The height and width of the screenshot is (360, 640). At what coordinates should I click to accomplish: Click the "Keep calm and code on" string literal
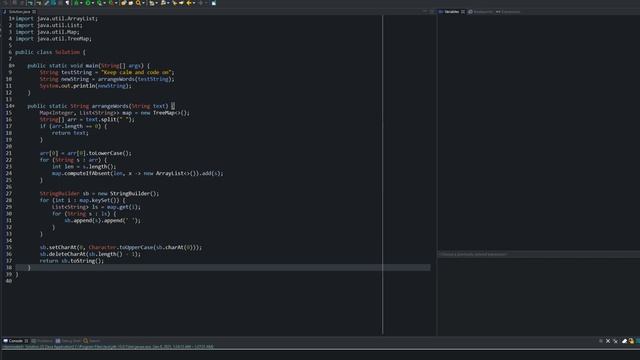[136, 72]
